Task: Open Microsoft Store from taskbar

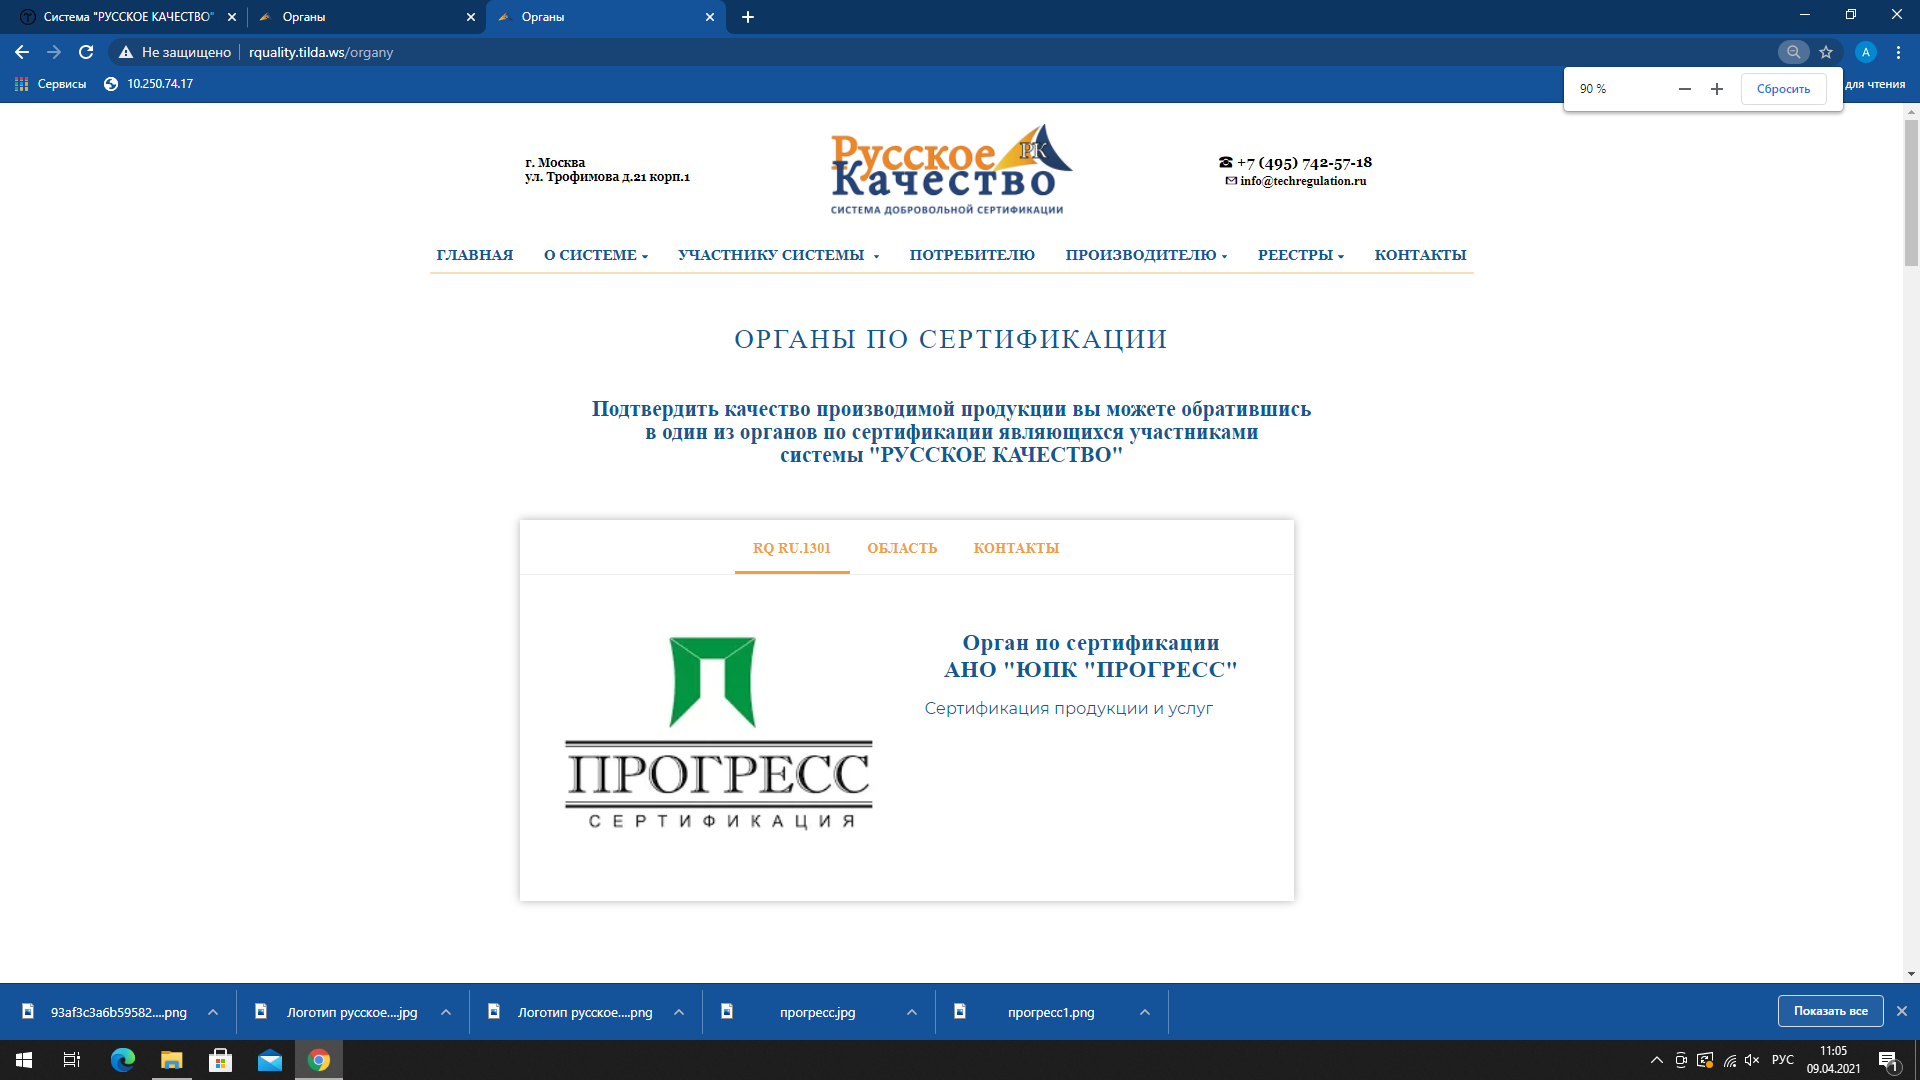Action: 220,1060
